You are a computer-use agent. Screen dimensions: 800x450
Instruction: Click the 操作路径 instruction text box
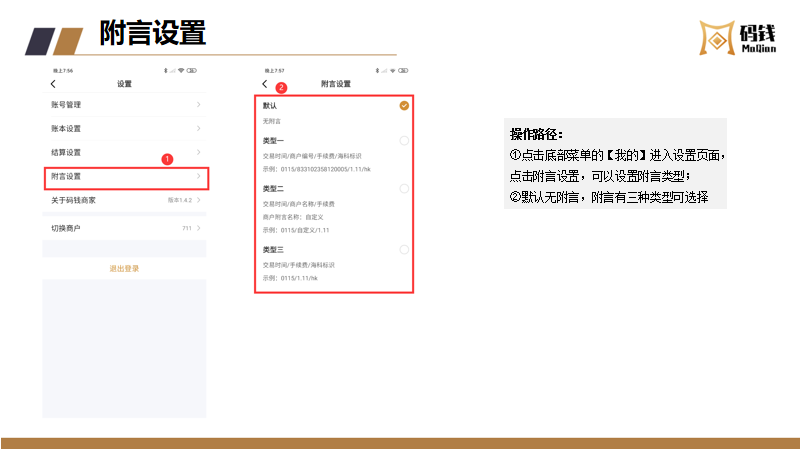tap(616, 165)
